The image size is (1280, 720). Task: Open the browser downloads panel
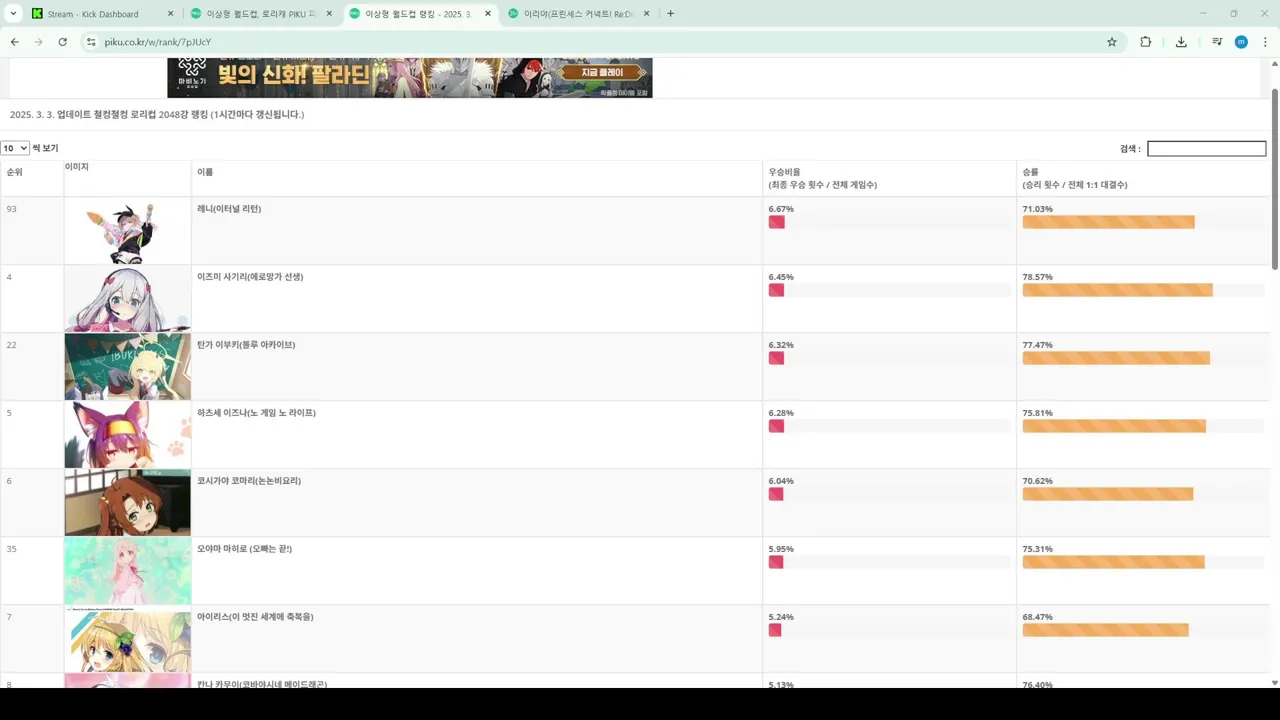1181,42
